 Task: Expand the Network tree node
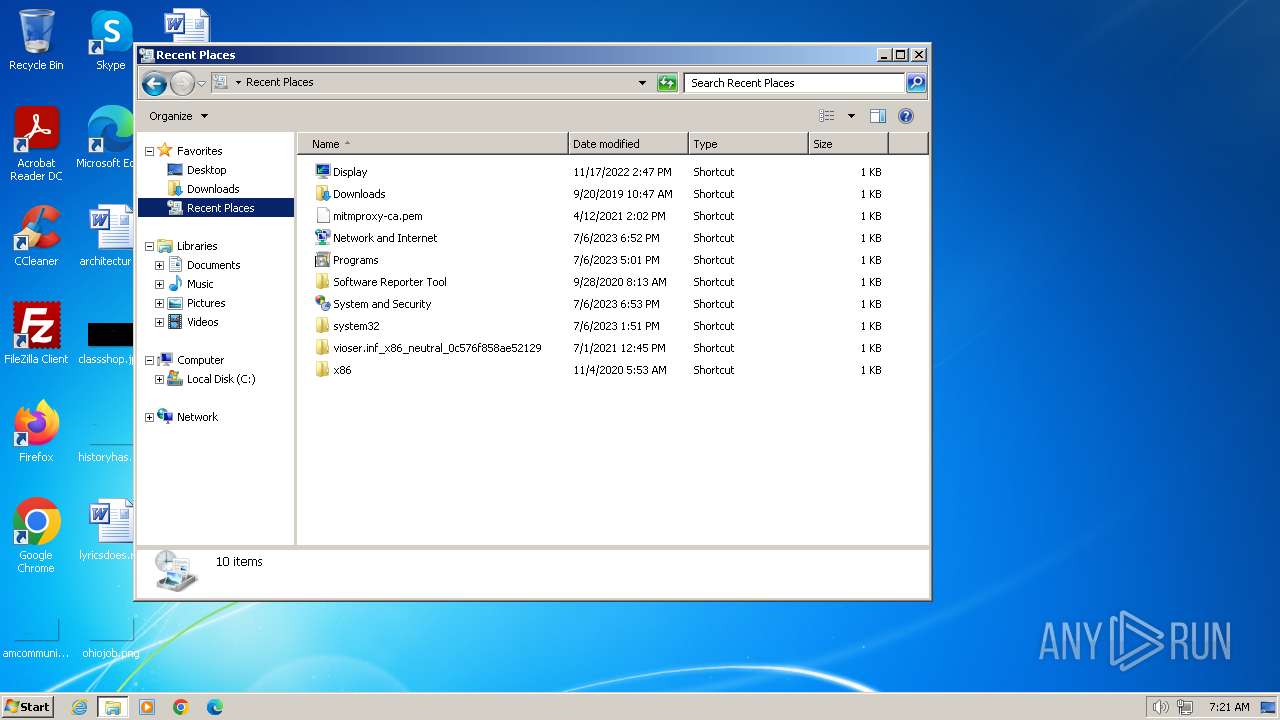click(149, 417)
